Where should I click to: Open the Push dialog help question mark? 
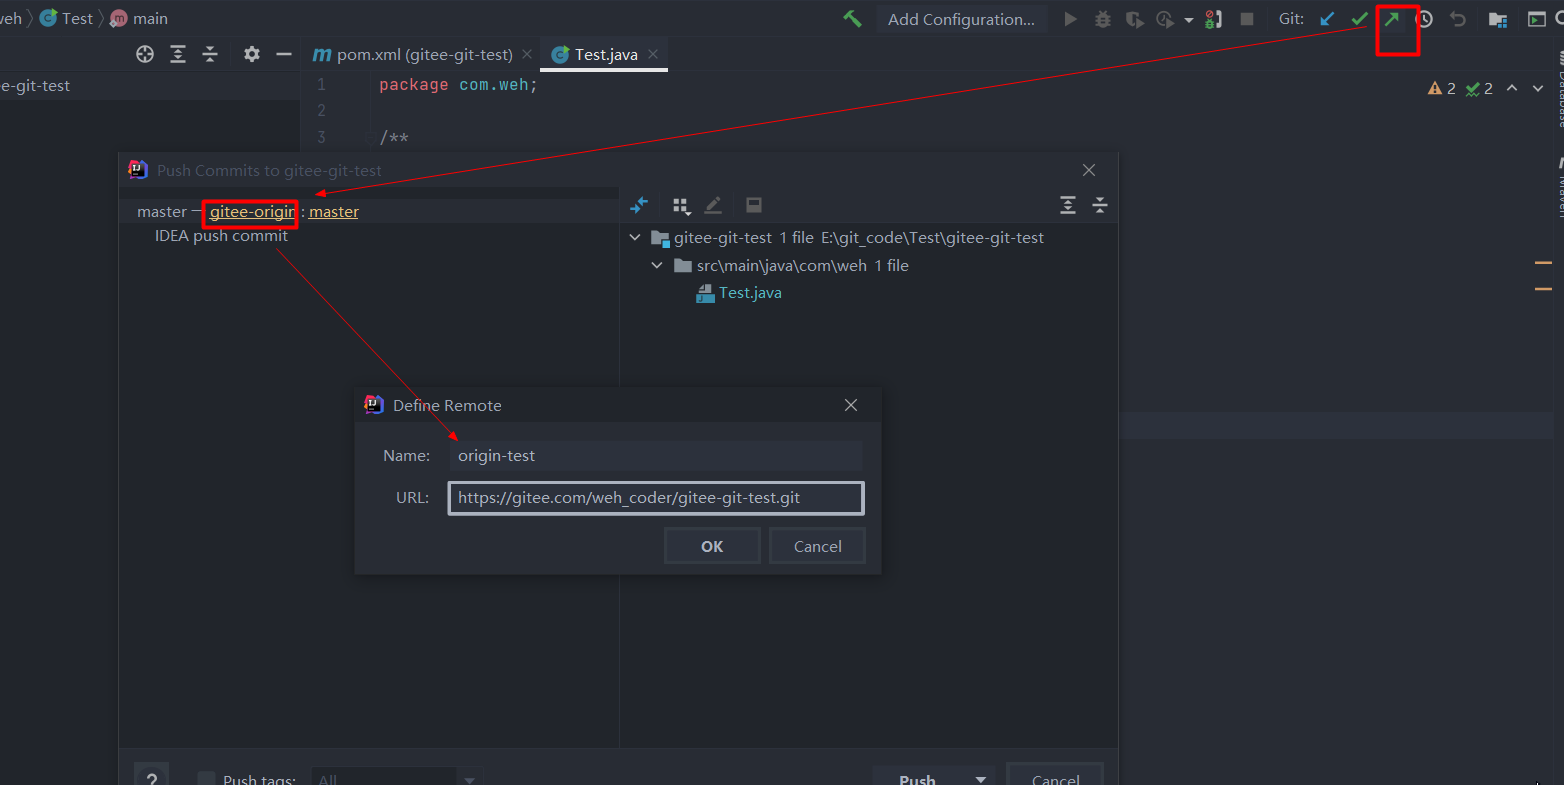point(151,777)
